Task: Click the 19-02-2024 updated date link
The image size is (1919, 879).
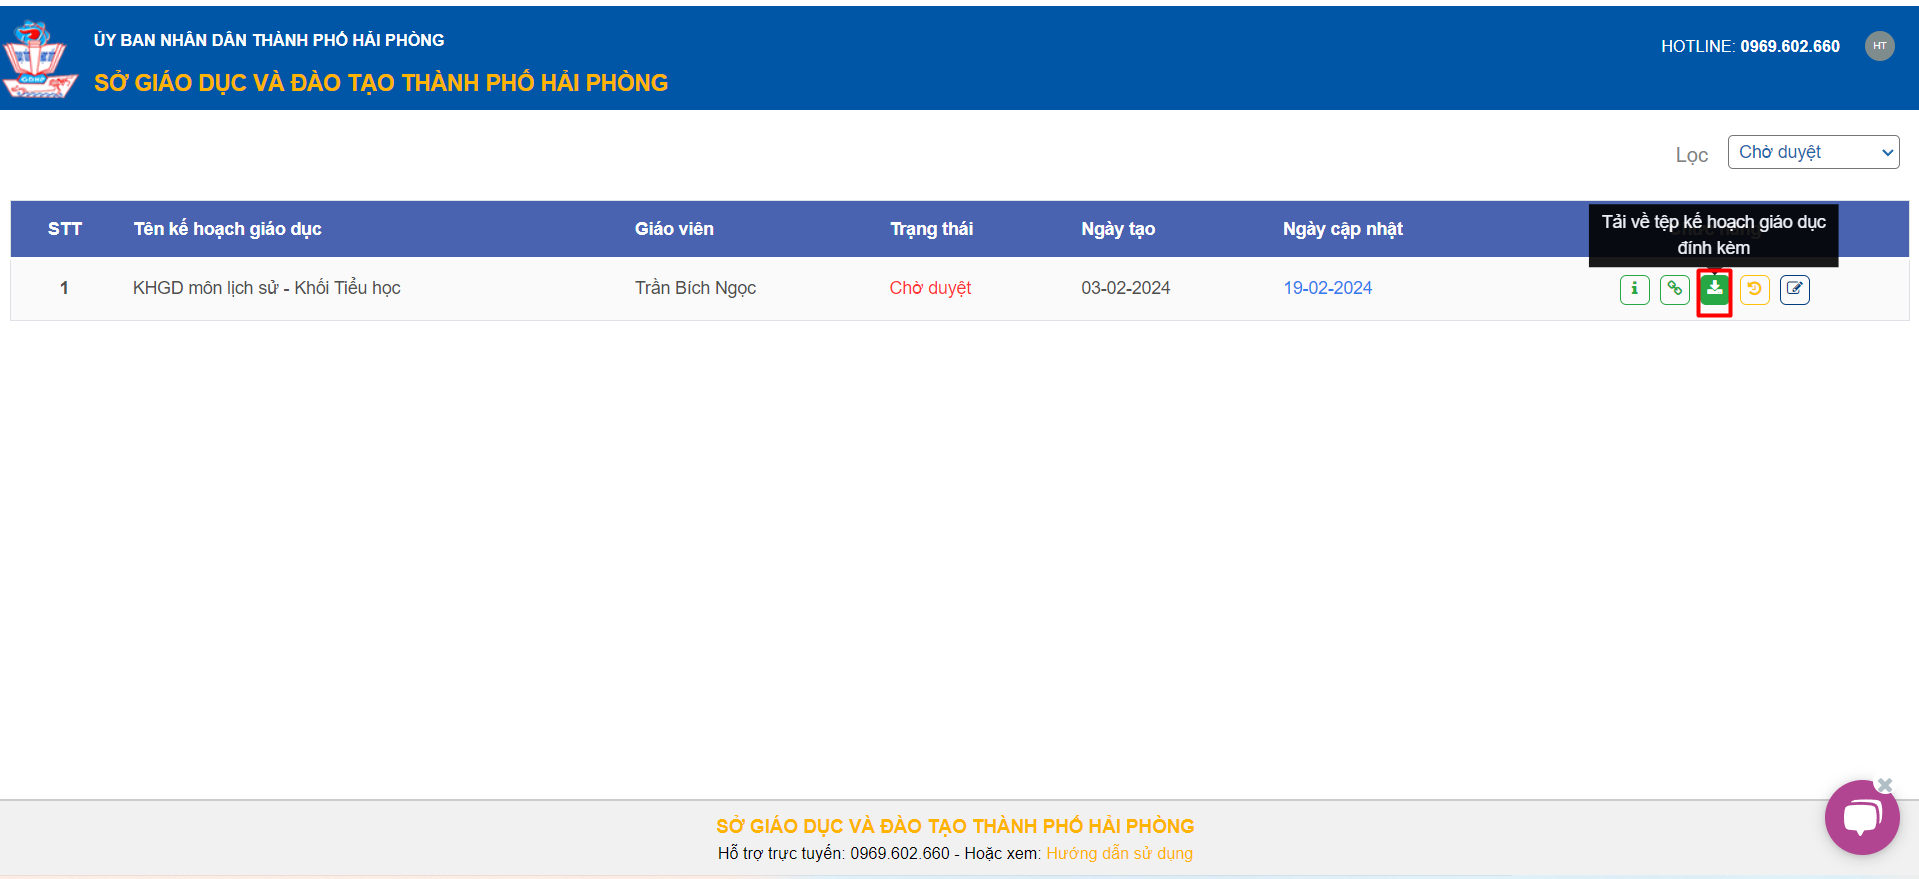Action: (x=1327, y=288)
